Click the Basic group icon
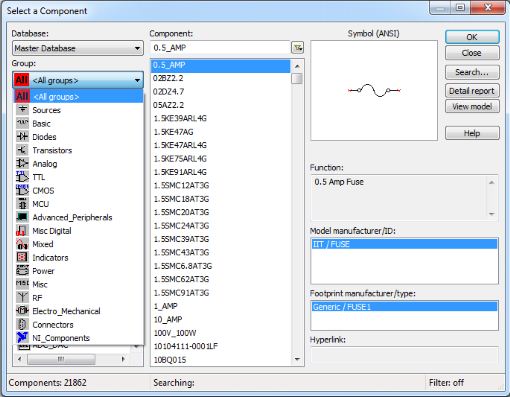 click(22, 123)
